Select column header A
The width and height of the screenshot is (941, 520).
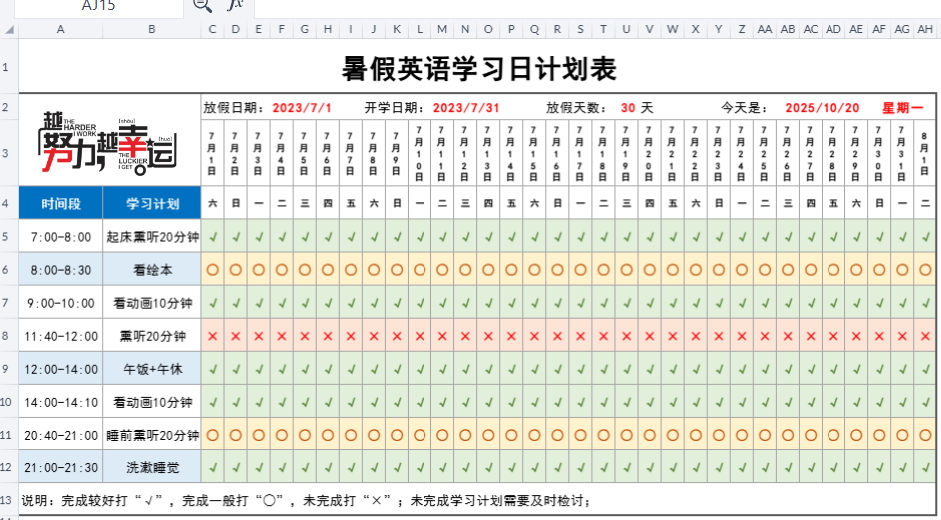60,30
